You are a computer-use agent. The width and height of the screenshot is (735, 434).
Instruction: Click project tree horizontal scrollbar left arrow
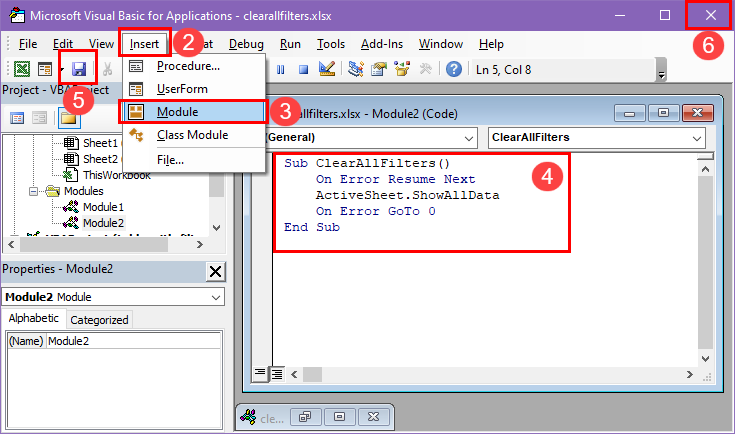(x=11, y=244)
